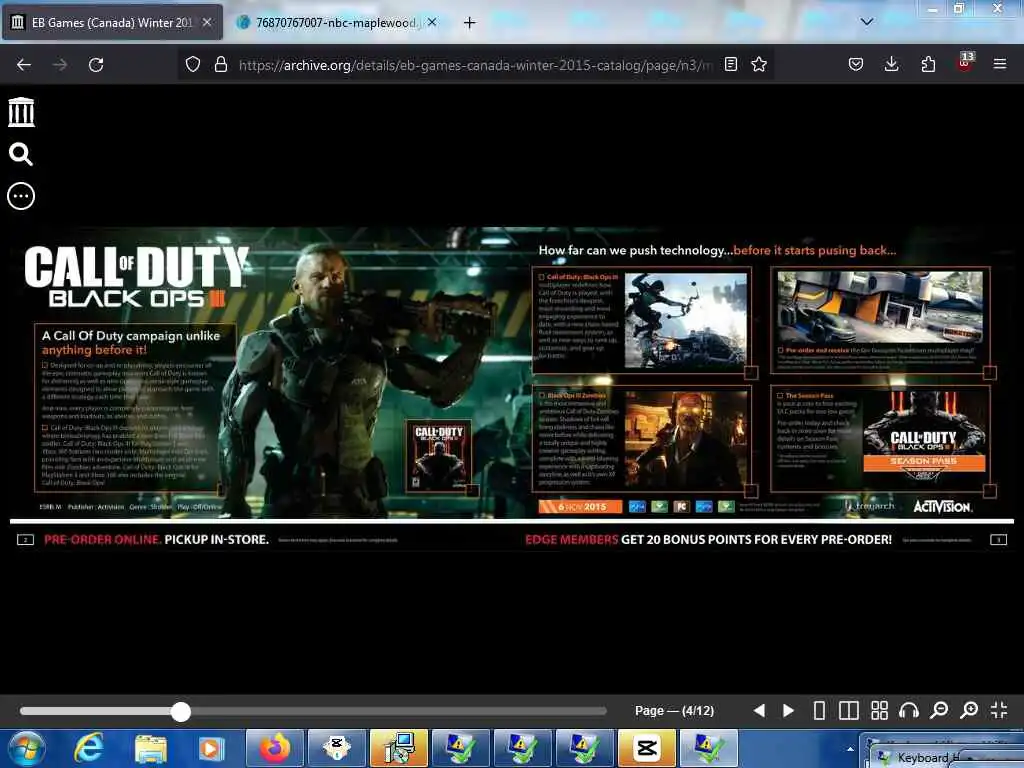
Task: Open the book reader search panel
Action: (21, 154)
